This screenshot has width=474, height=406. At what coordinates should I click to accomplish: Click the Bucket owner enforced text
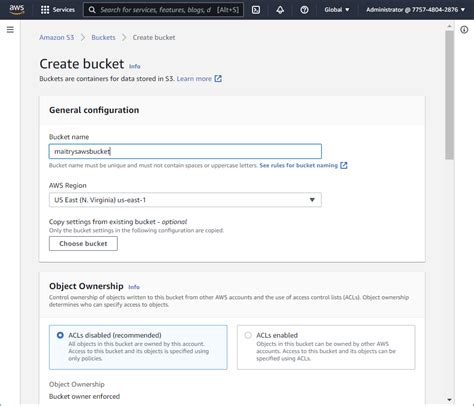pyautogui.click(x=84, y=396)
